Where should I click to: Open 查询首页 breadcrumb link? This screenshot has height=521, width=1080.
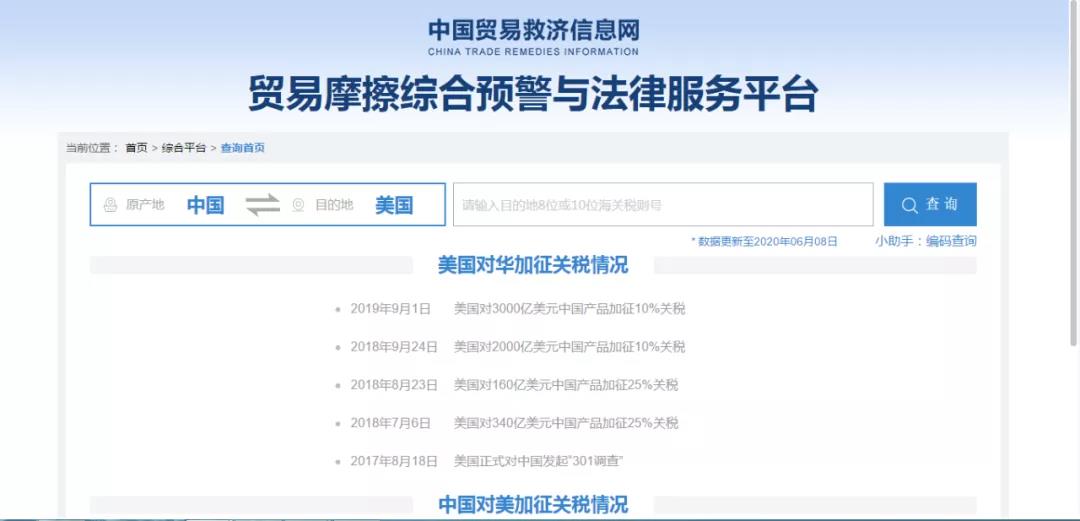(242, 148)
